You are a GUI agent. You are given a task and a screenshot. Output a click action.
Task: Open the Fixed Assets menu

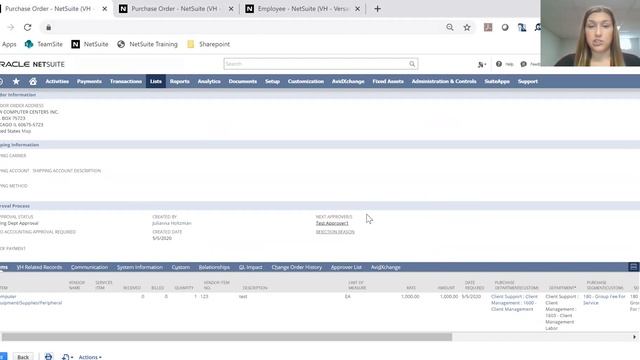click(388, 81)
